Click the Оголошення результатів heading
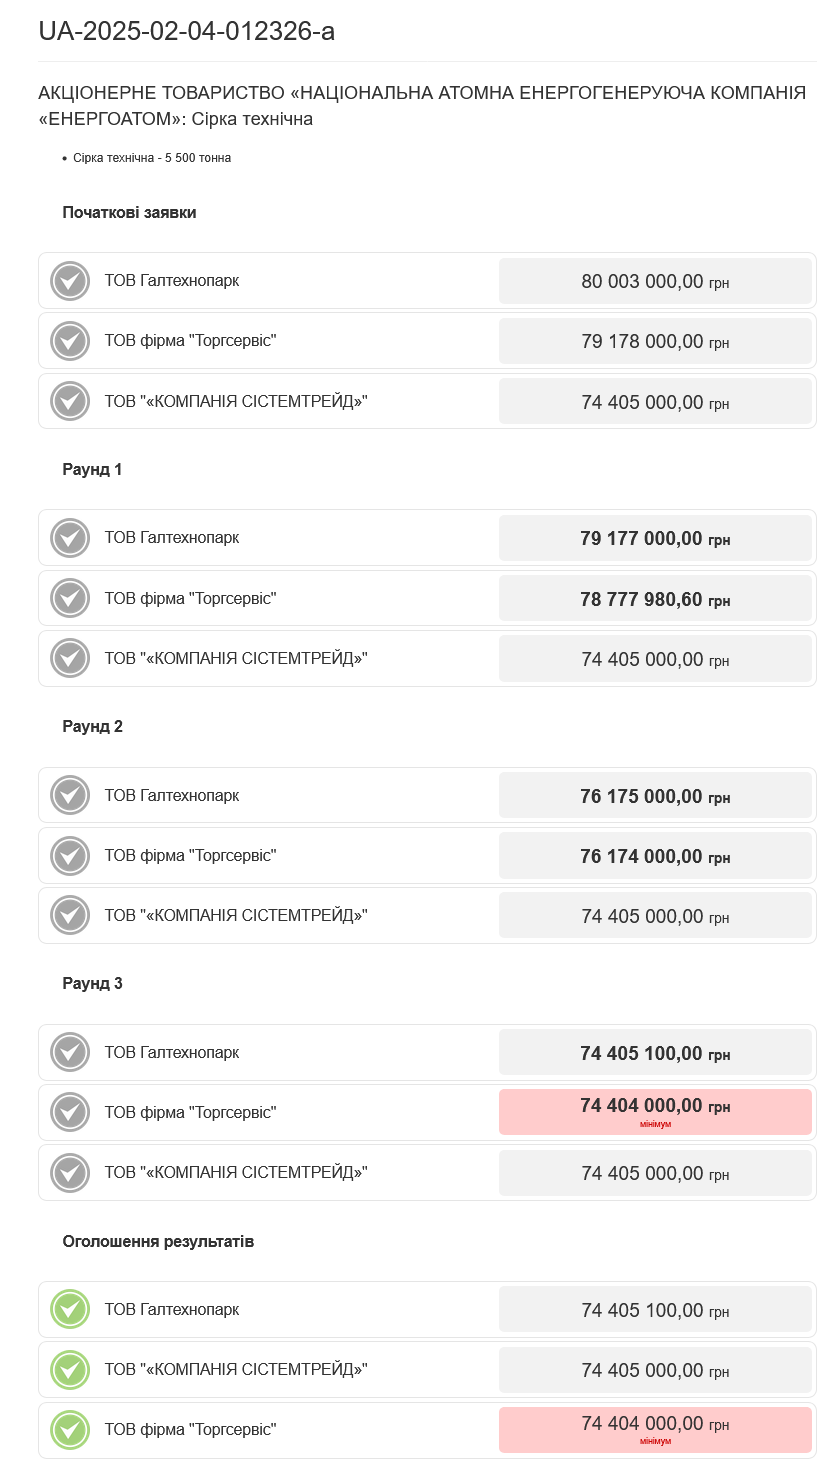The height and width of the screenshot is (1473, 838). 158,1241
